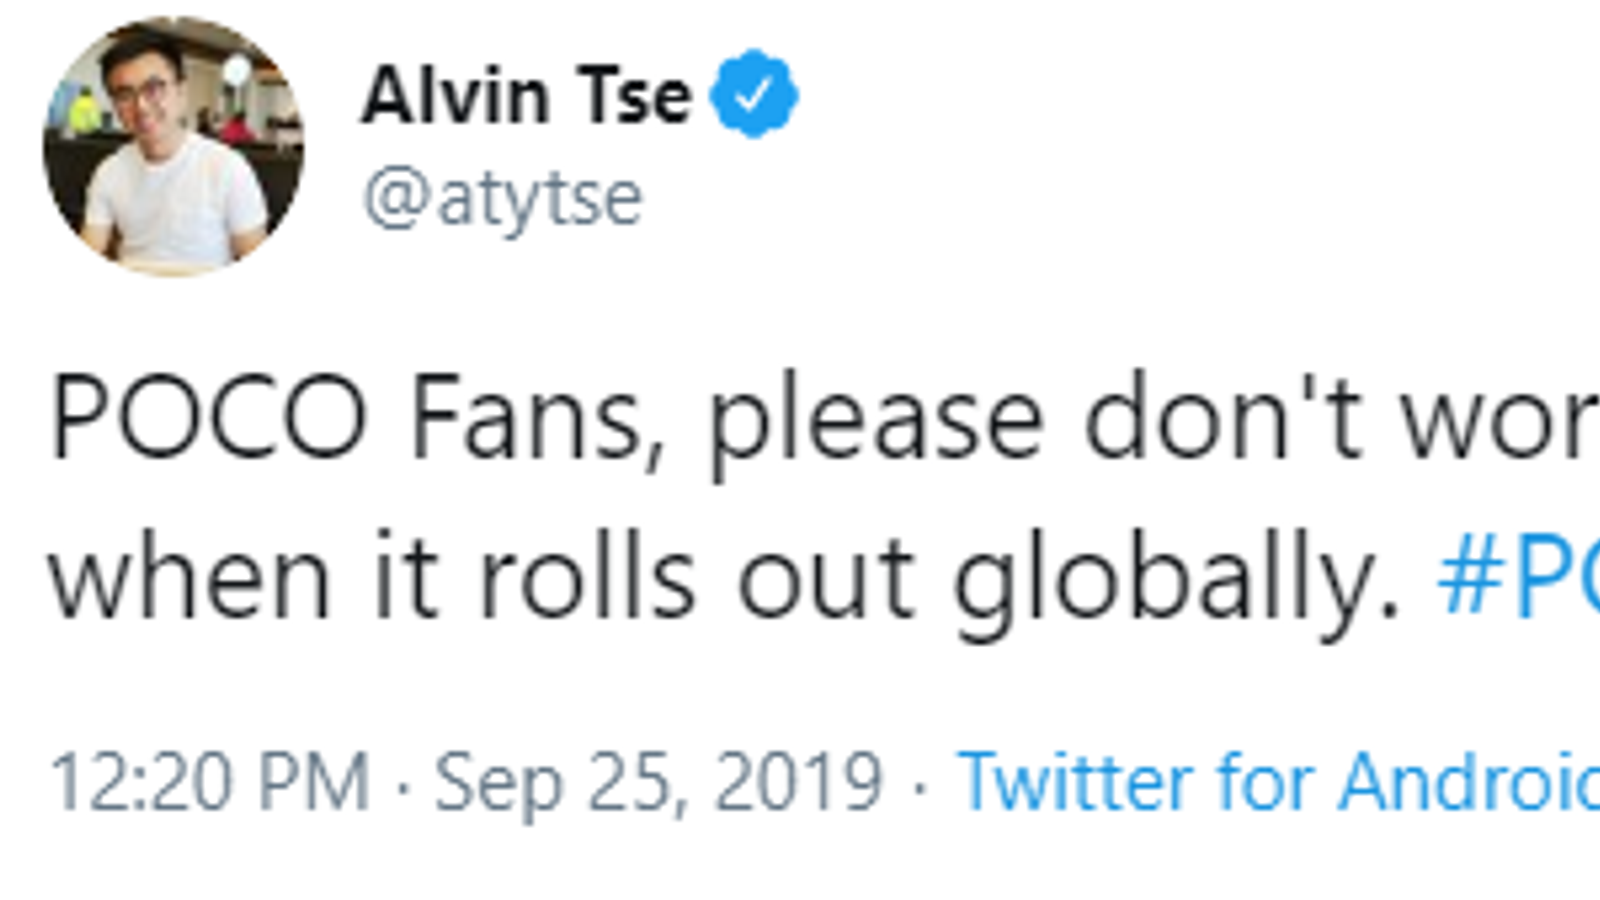Click the blue verified badge
The image size is (1600, 900).
point(753,94)
